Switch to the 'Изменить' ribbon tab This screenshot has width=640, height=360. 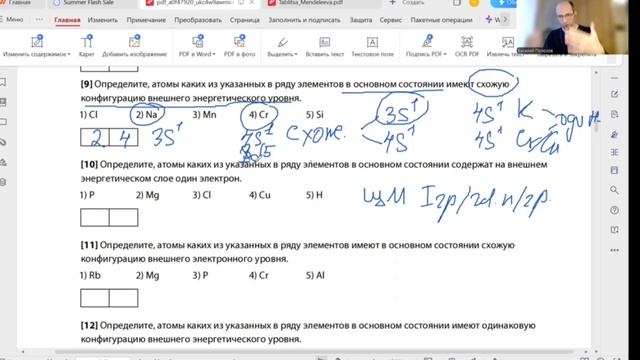(x=102, y=20)
